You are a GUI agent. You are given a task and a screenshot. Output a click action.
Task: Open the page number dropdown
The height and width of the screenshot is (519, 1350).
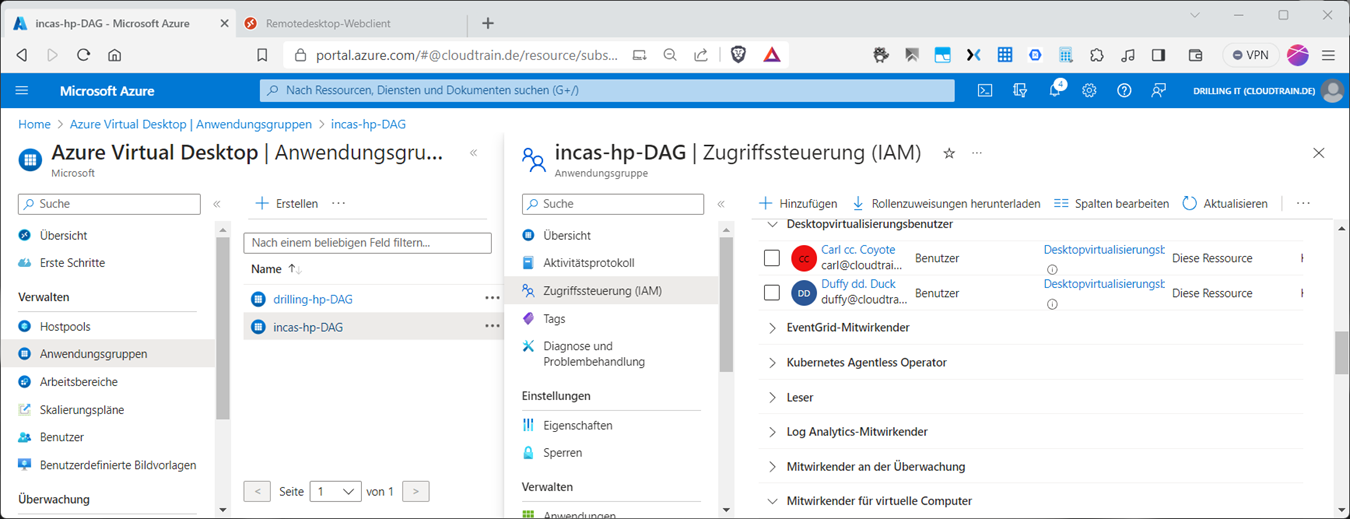[x=336, y=491]
